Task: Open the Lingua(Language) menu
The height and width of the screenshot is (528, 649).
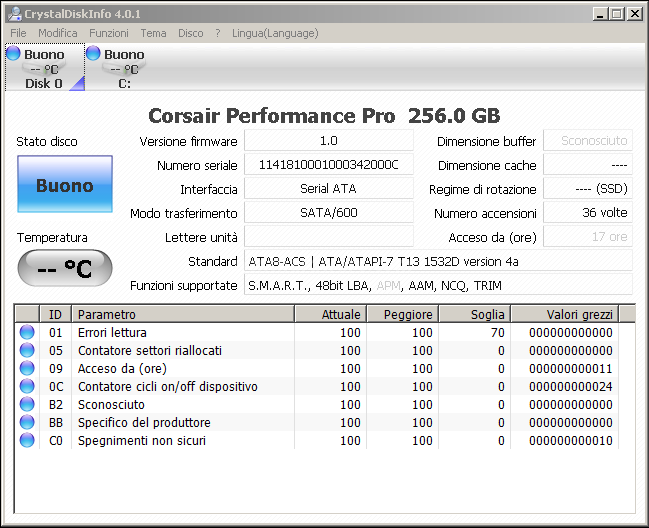Action: tap(275, 33)
